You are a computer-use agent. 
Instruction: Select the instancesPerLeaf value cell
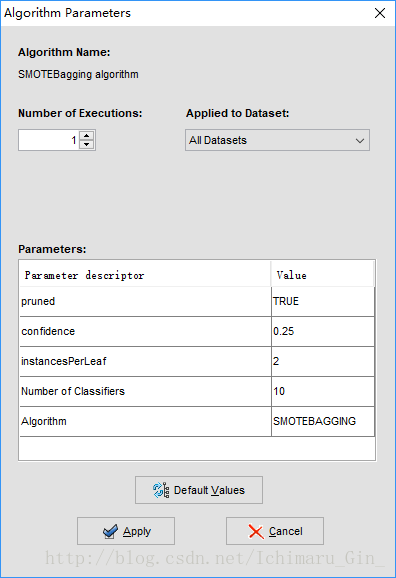[323, 361]
